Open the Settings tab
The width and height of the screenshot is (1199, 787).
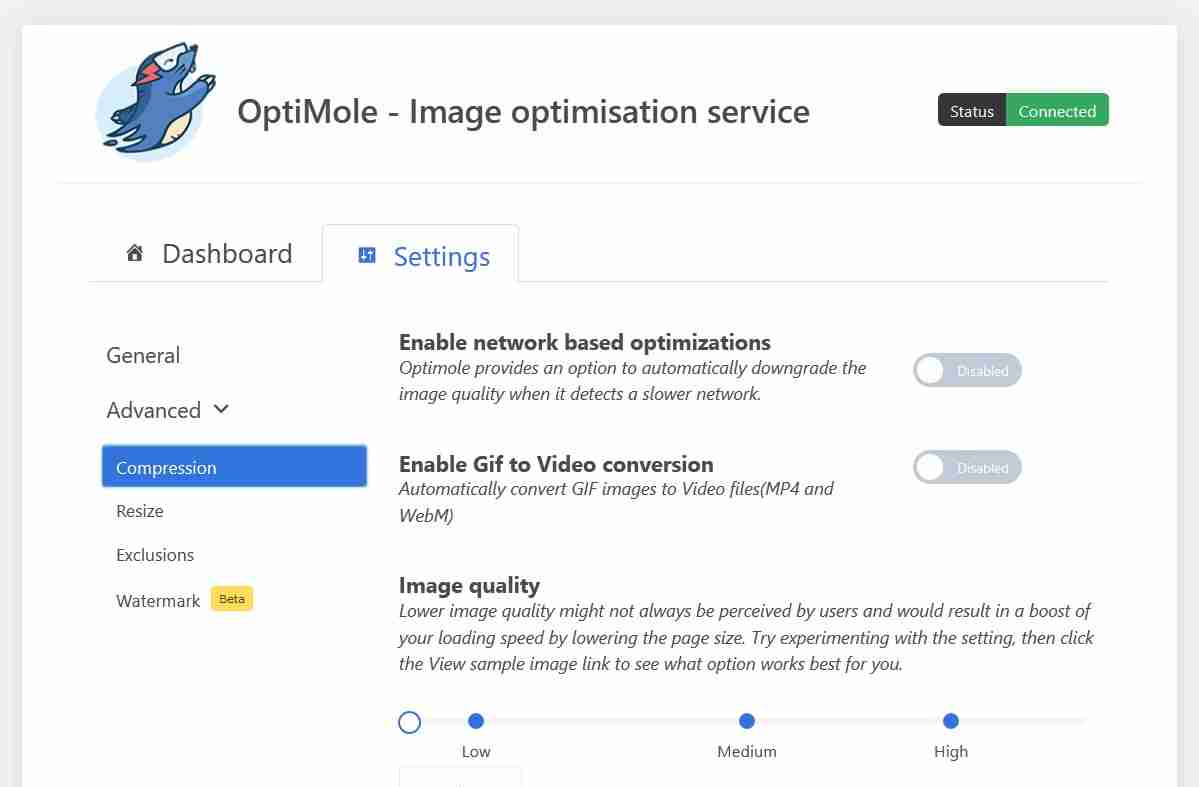(x=441, y=256)
